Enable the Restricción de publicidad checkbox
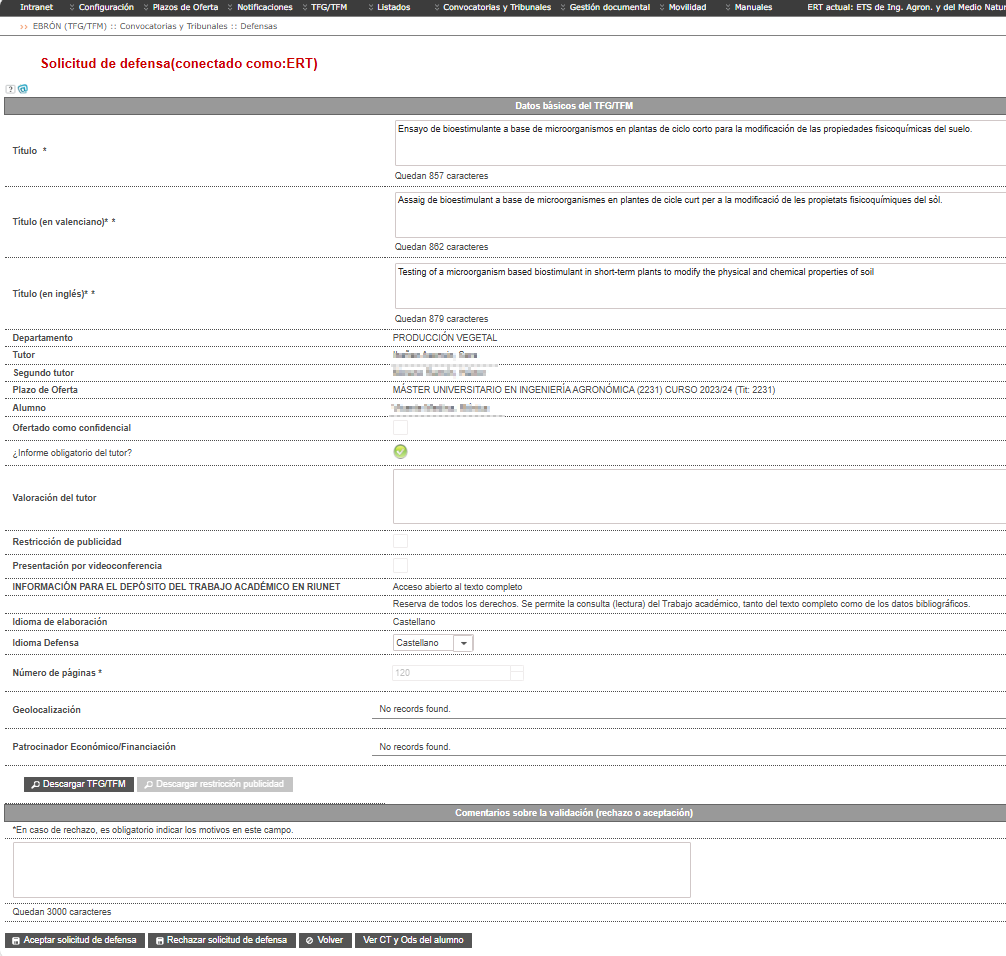 tap(400, 542)
